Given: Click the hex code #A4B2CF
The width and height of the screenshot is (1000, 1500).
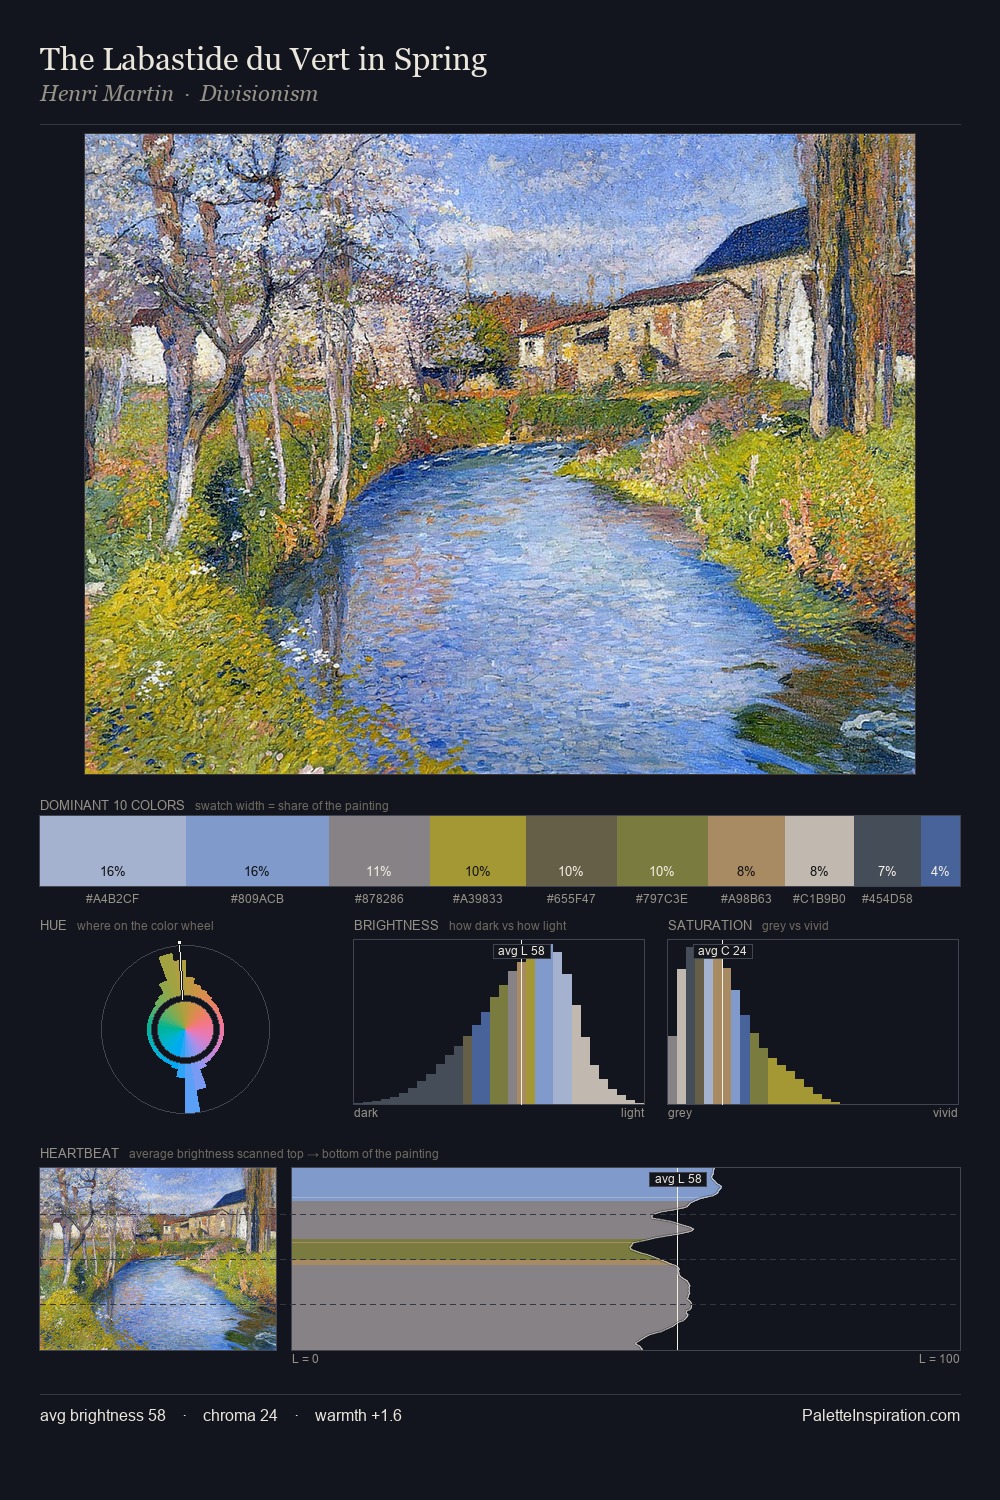Looking at the screenshot, I should [x=113, y=899].
